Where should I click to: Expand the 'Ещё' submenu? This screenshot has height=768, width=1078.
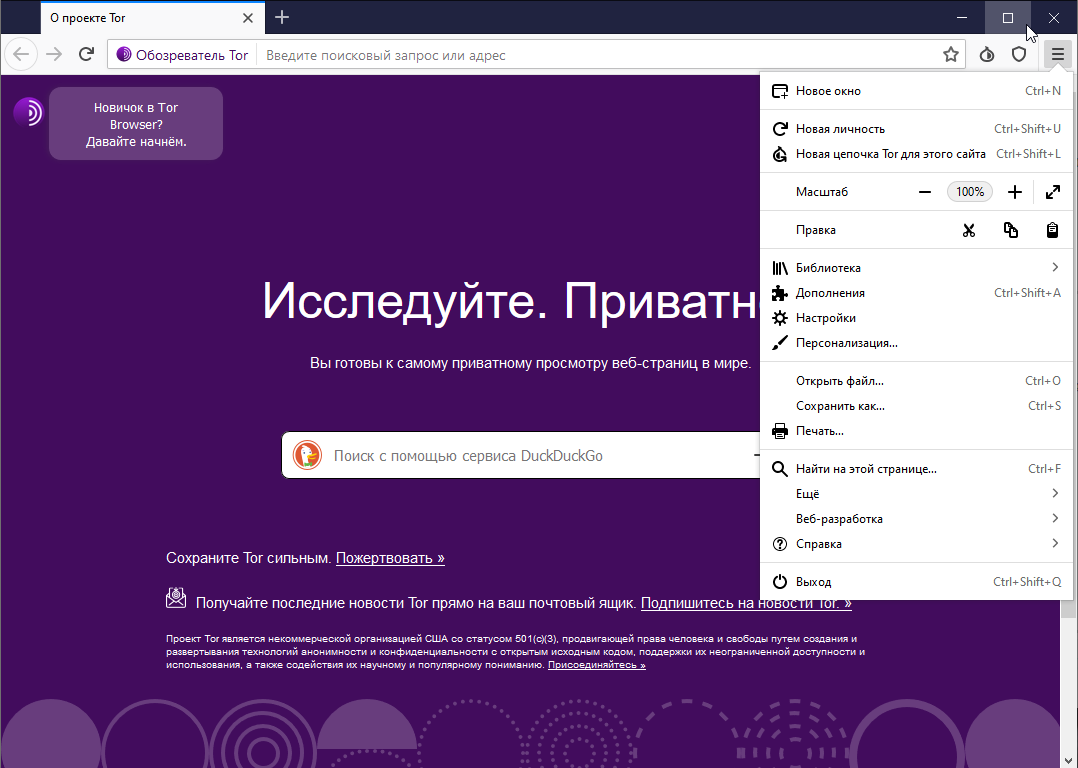pyautogui.click(x=916, y=494)
